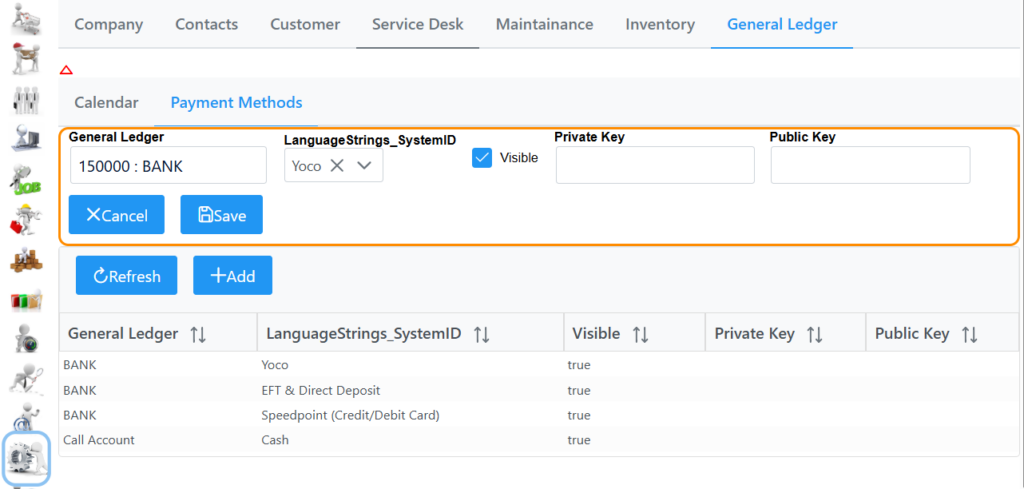Screen dimensions: 1024x489
Task: Click the red warning triangle icon
Action: click(x=66, y=70)
